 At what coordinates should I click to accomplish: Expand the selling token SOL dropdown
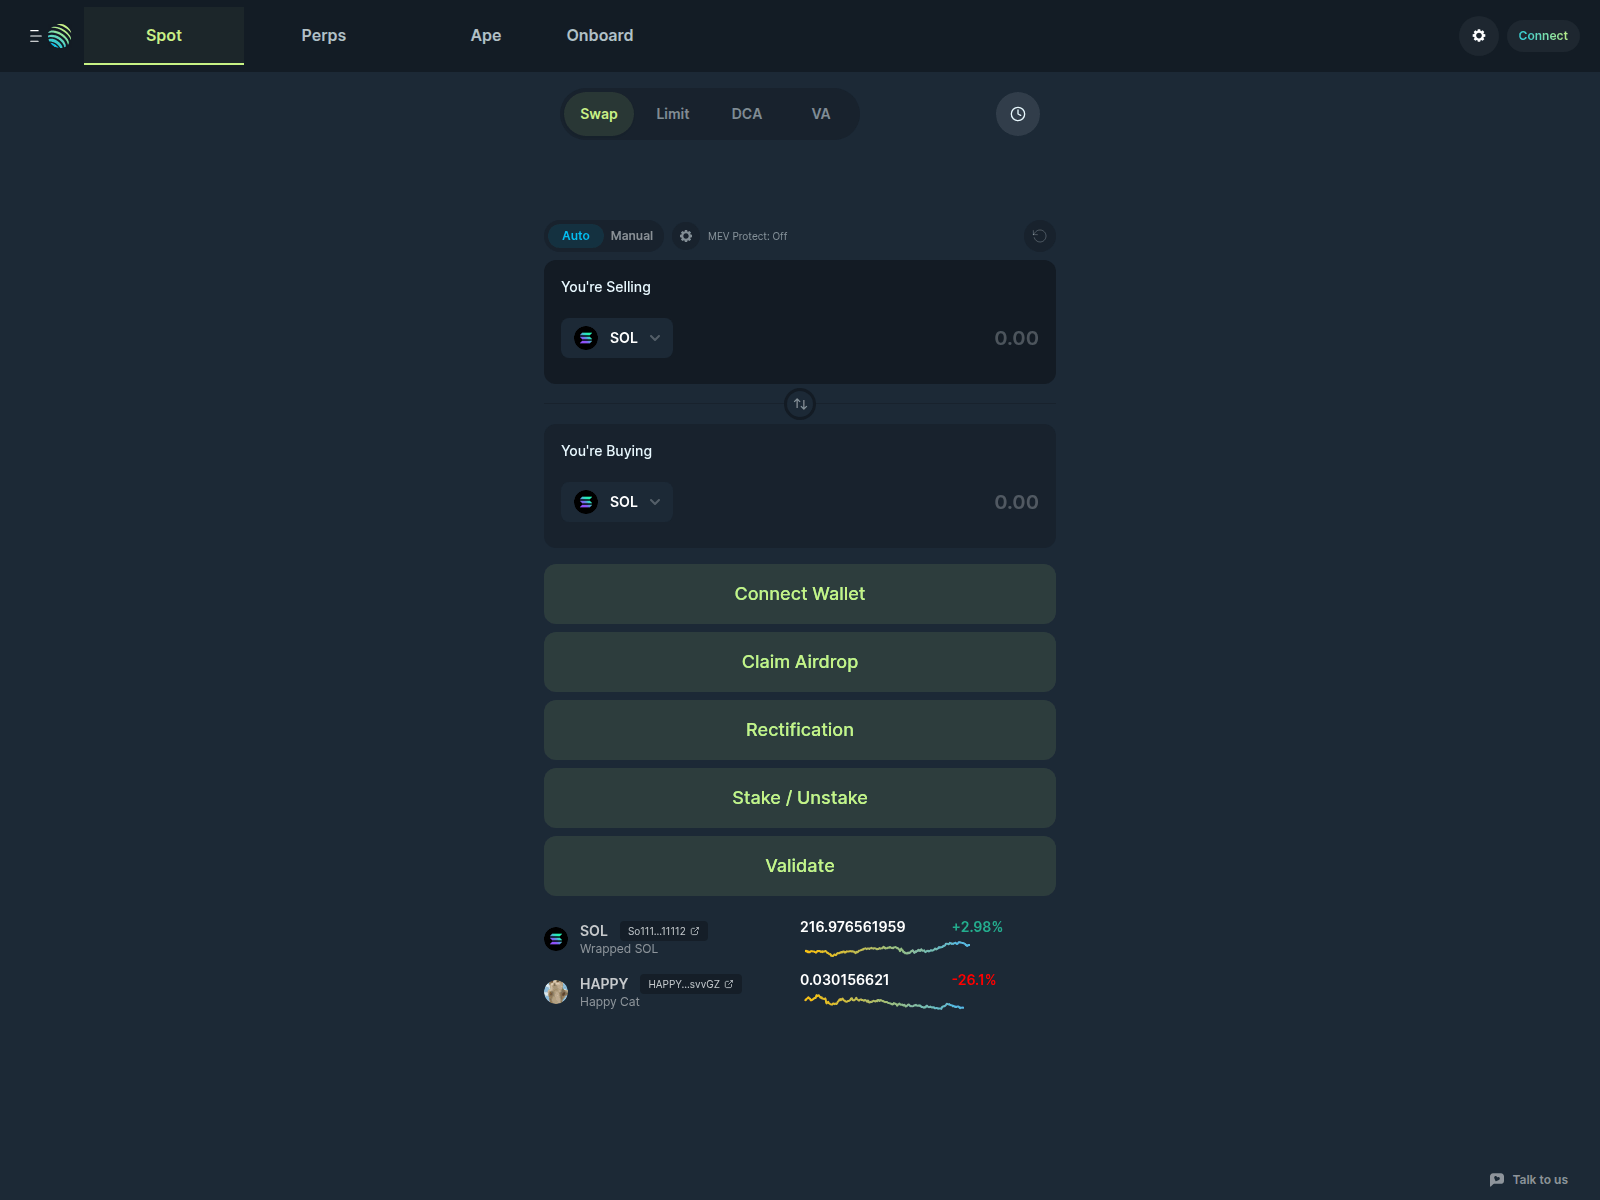[617, 338]
